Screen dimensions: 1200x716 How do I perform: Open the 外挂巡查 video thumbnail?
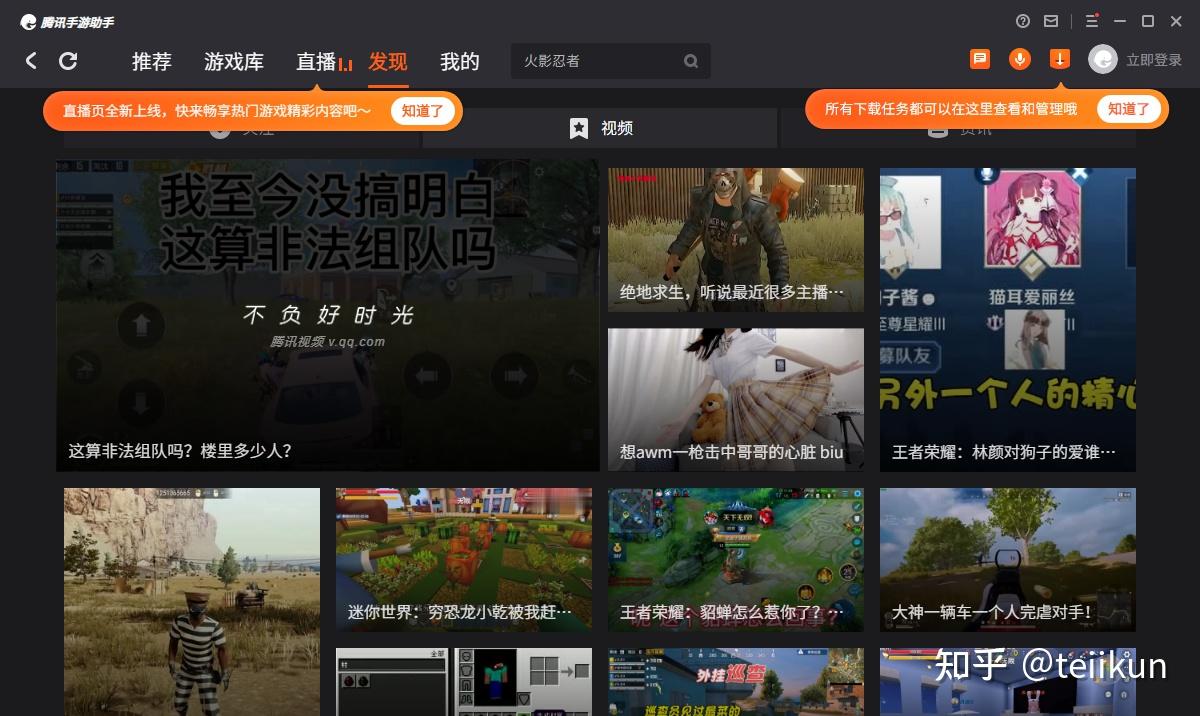[736, 682]
